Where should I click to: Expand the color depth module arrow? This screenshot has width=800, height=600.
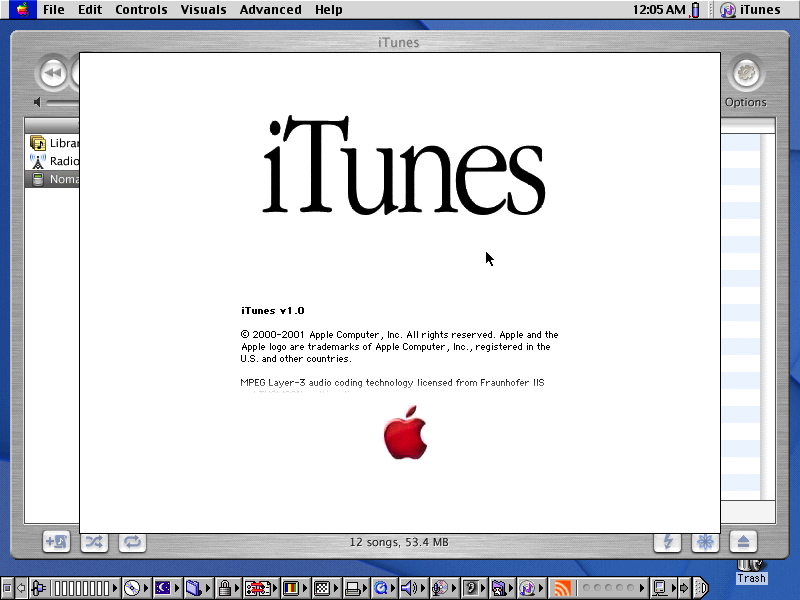[305, 588]
